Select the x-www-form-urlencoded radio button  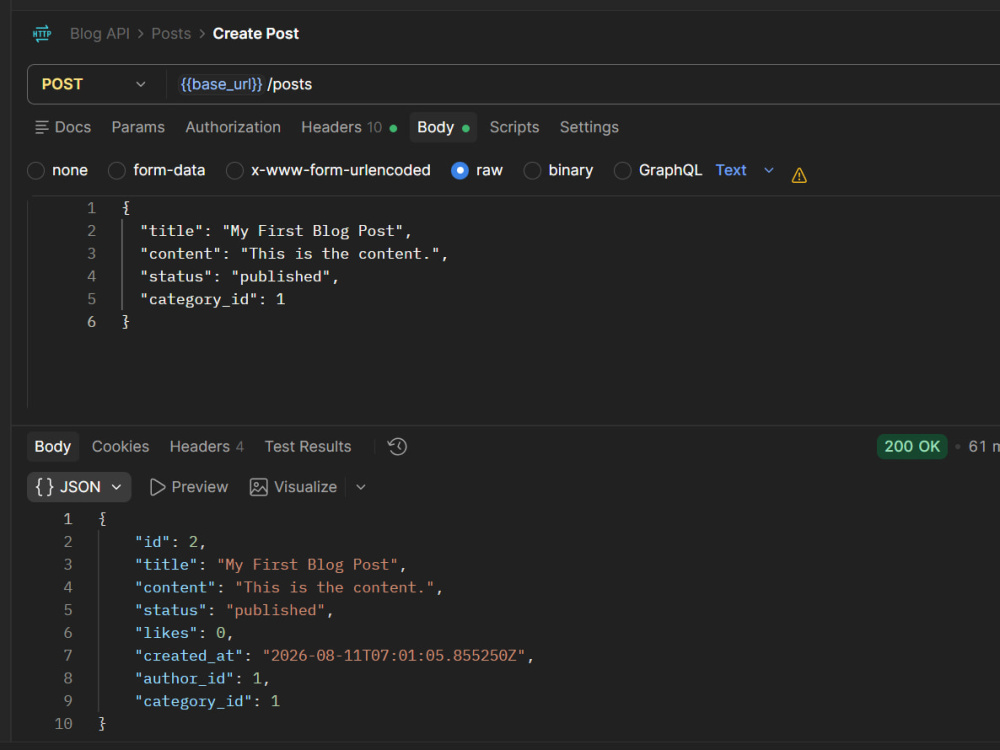pos(235,170)
